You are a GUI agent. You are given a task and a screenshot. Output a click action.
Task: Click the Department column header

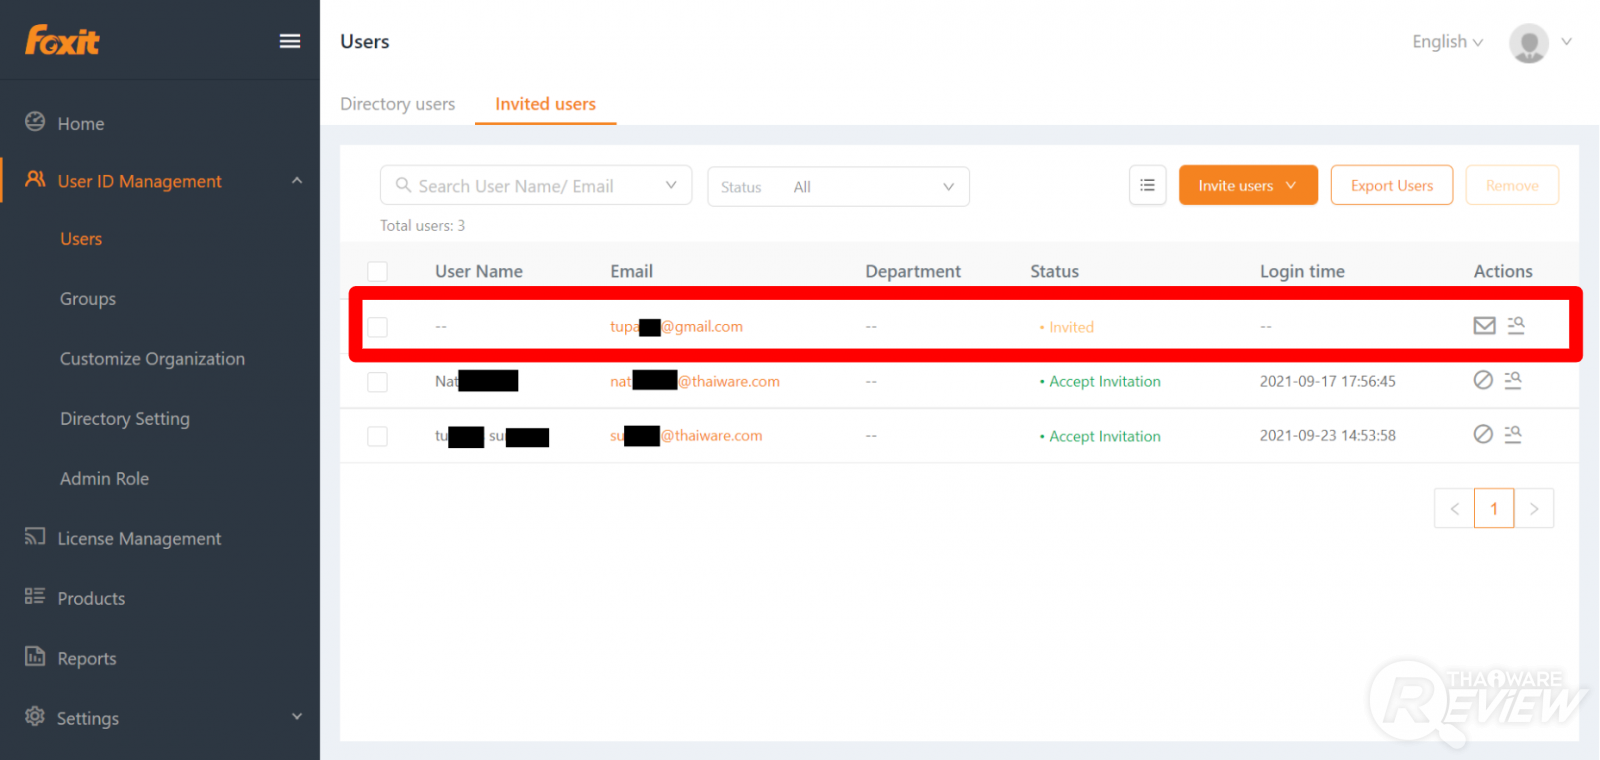(913, 271)
